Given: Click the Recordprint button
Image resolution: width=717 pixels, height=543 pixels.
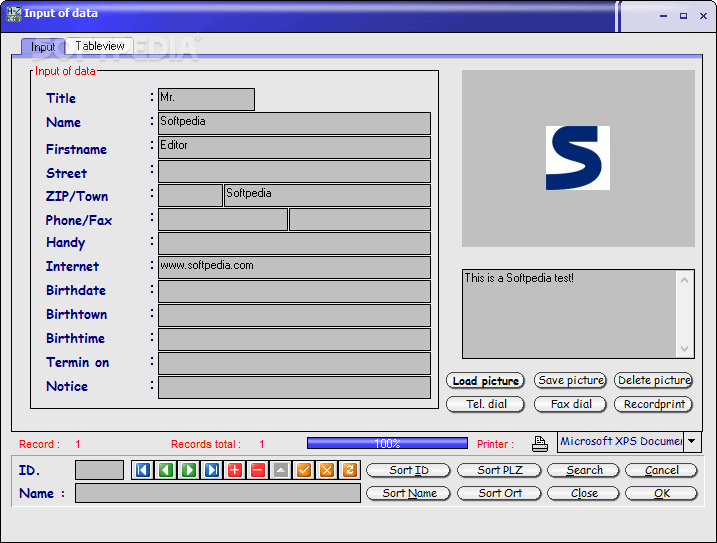Looking at the screenshot, I should 653,404.
